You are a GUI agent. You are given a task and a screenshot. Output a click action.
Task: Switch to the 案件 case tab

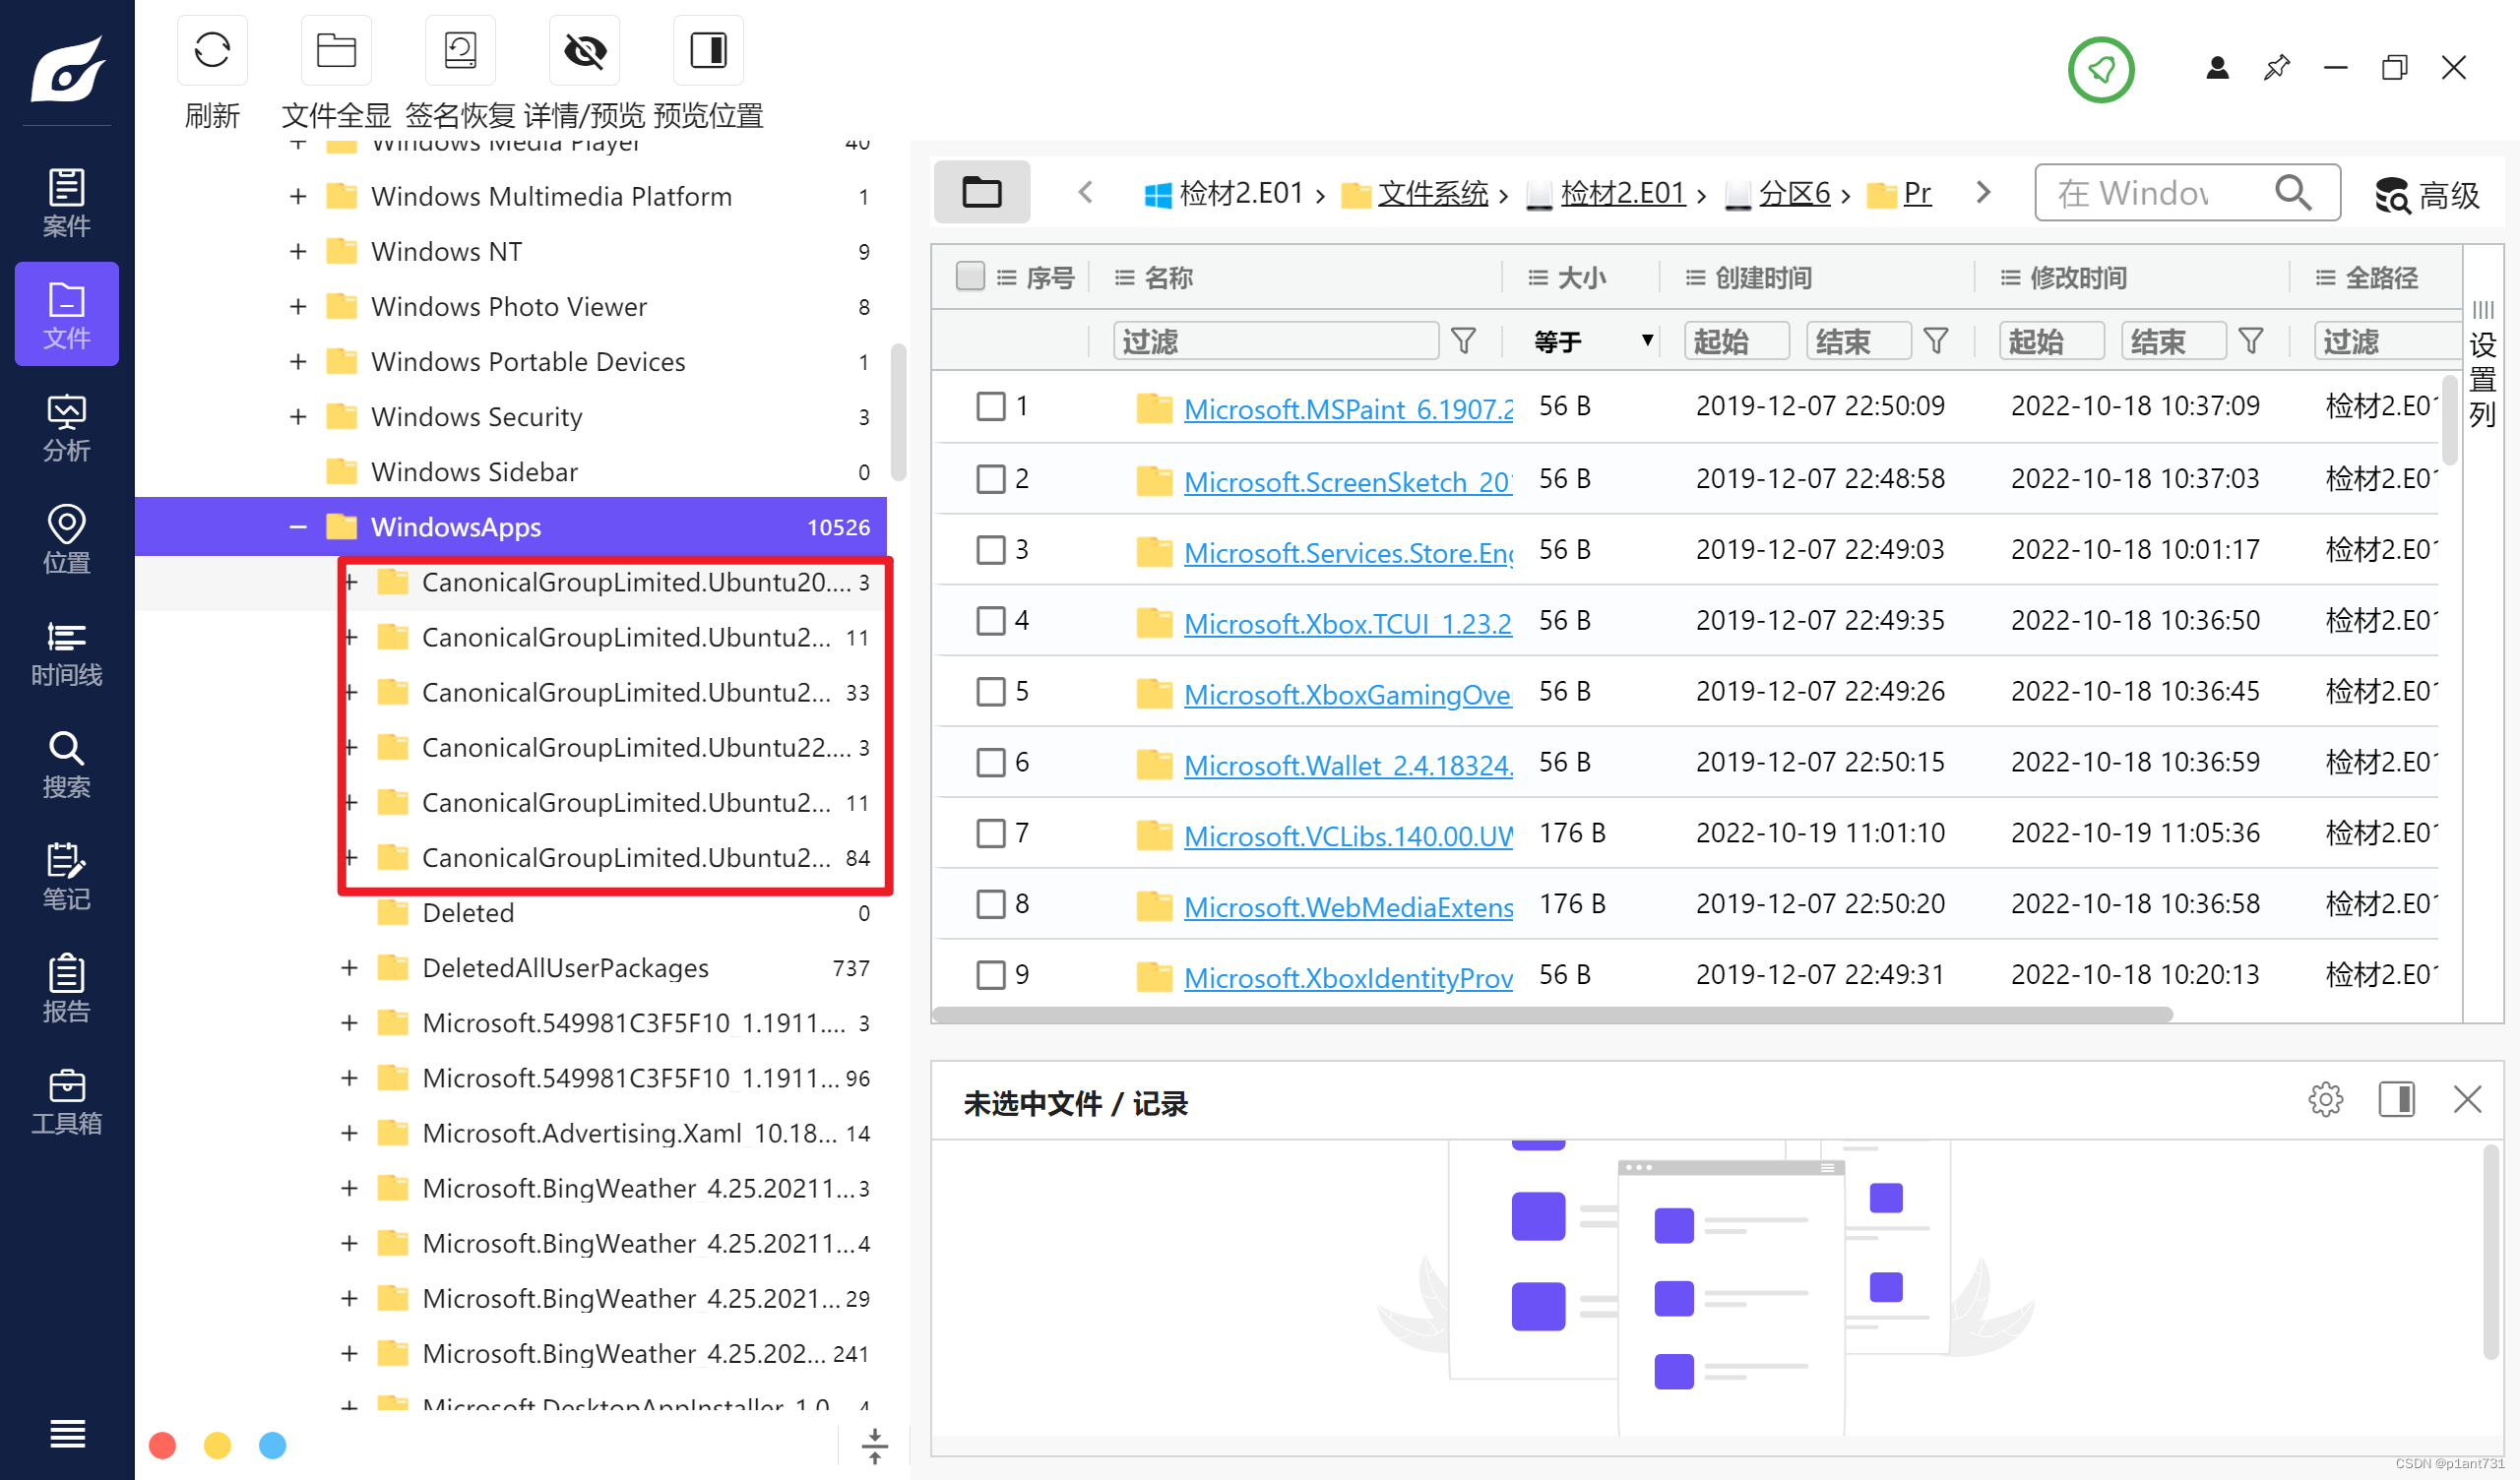pos(67,202)
